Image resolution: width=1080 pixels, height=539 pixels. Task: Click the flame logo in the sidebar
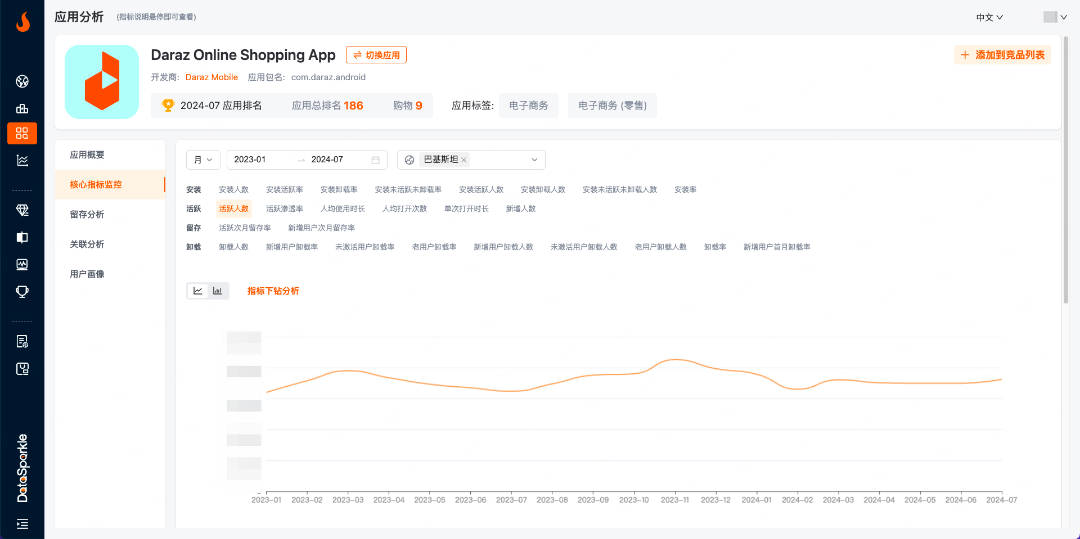pos(22,23)
